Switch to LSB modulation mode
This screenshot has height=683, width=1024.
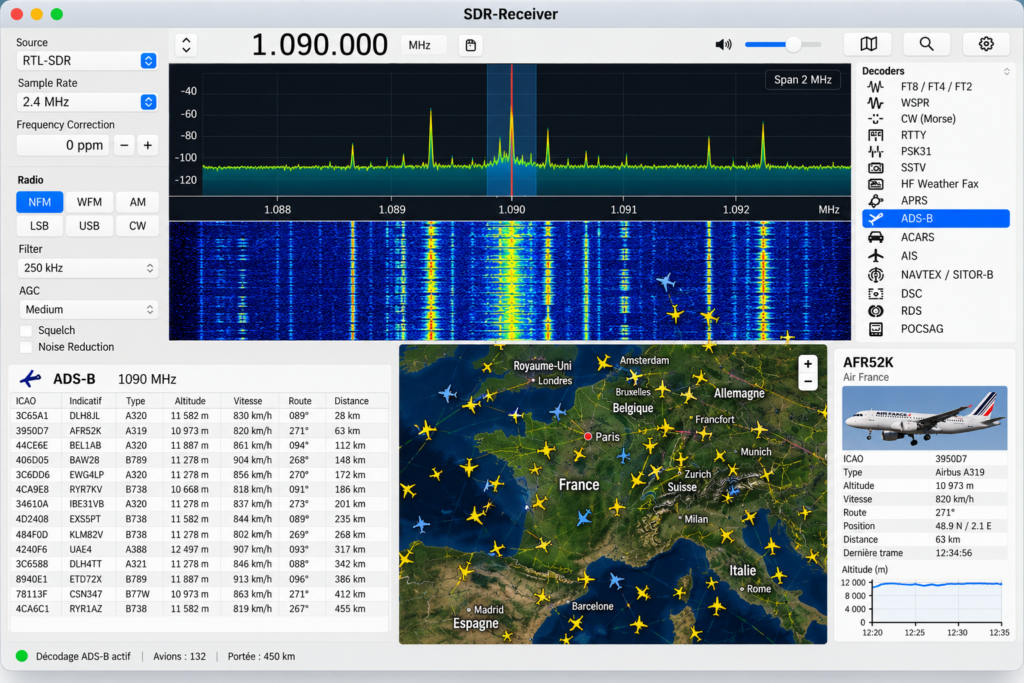39,226
